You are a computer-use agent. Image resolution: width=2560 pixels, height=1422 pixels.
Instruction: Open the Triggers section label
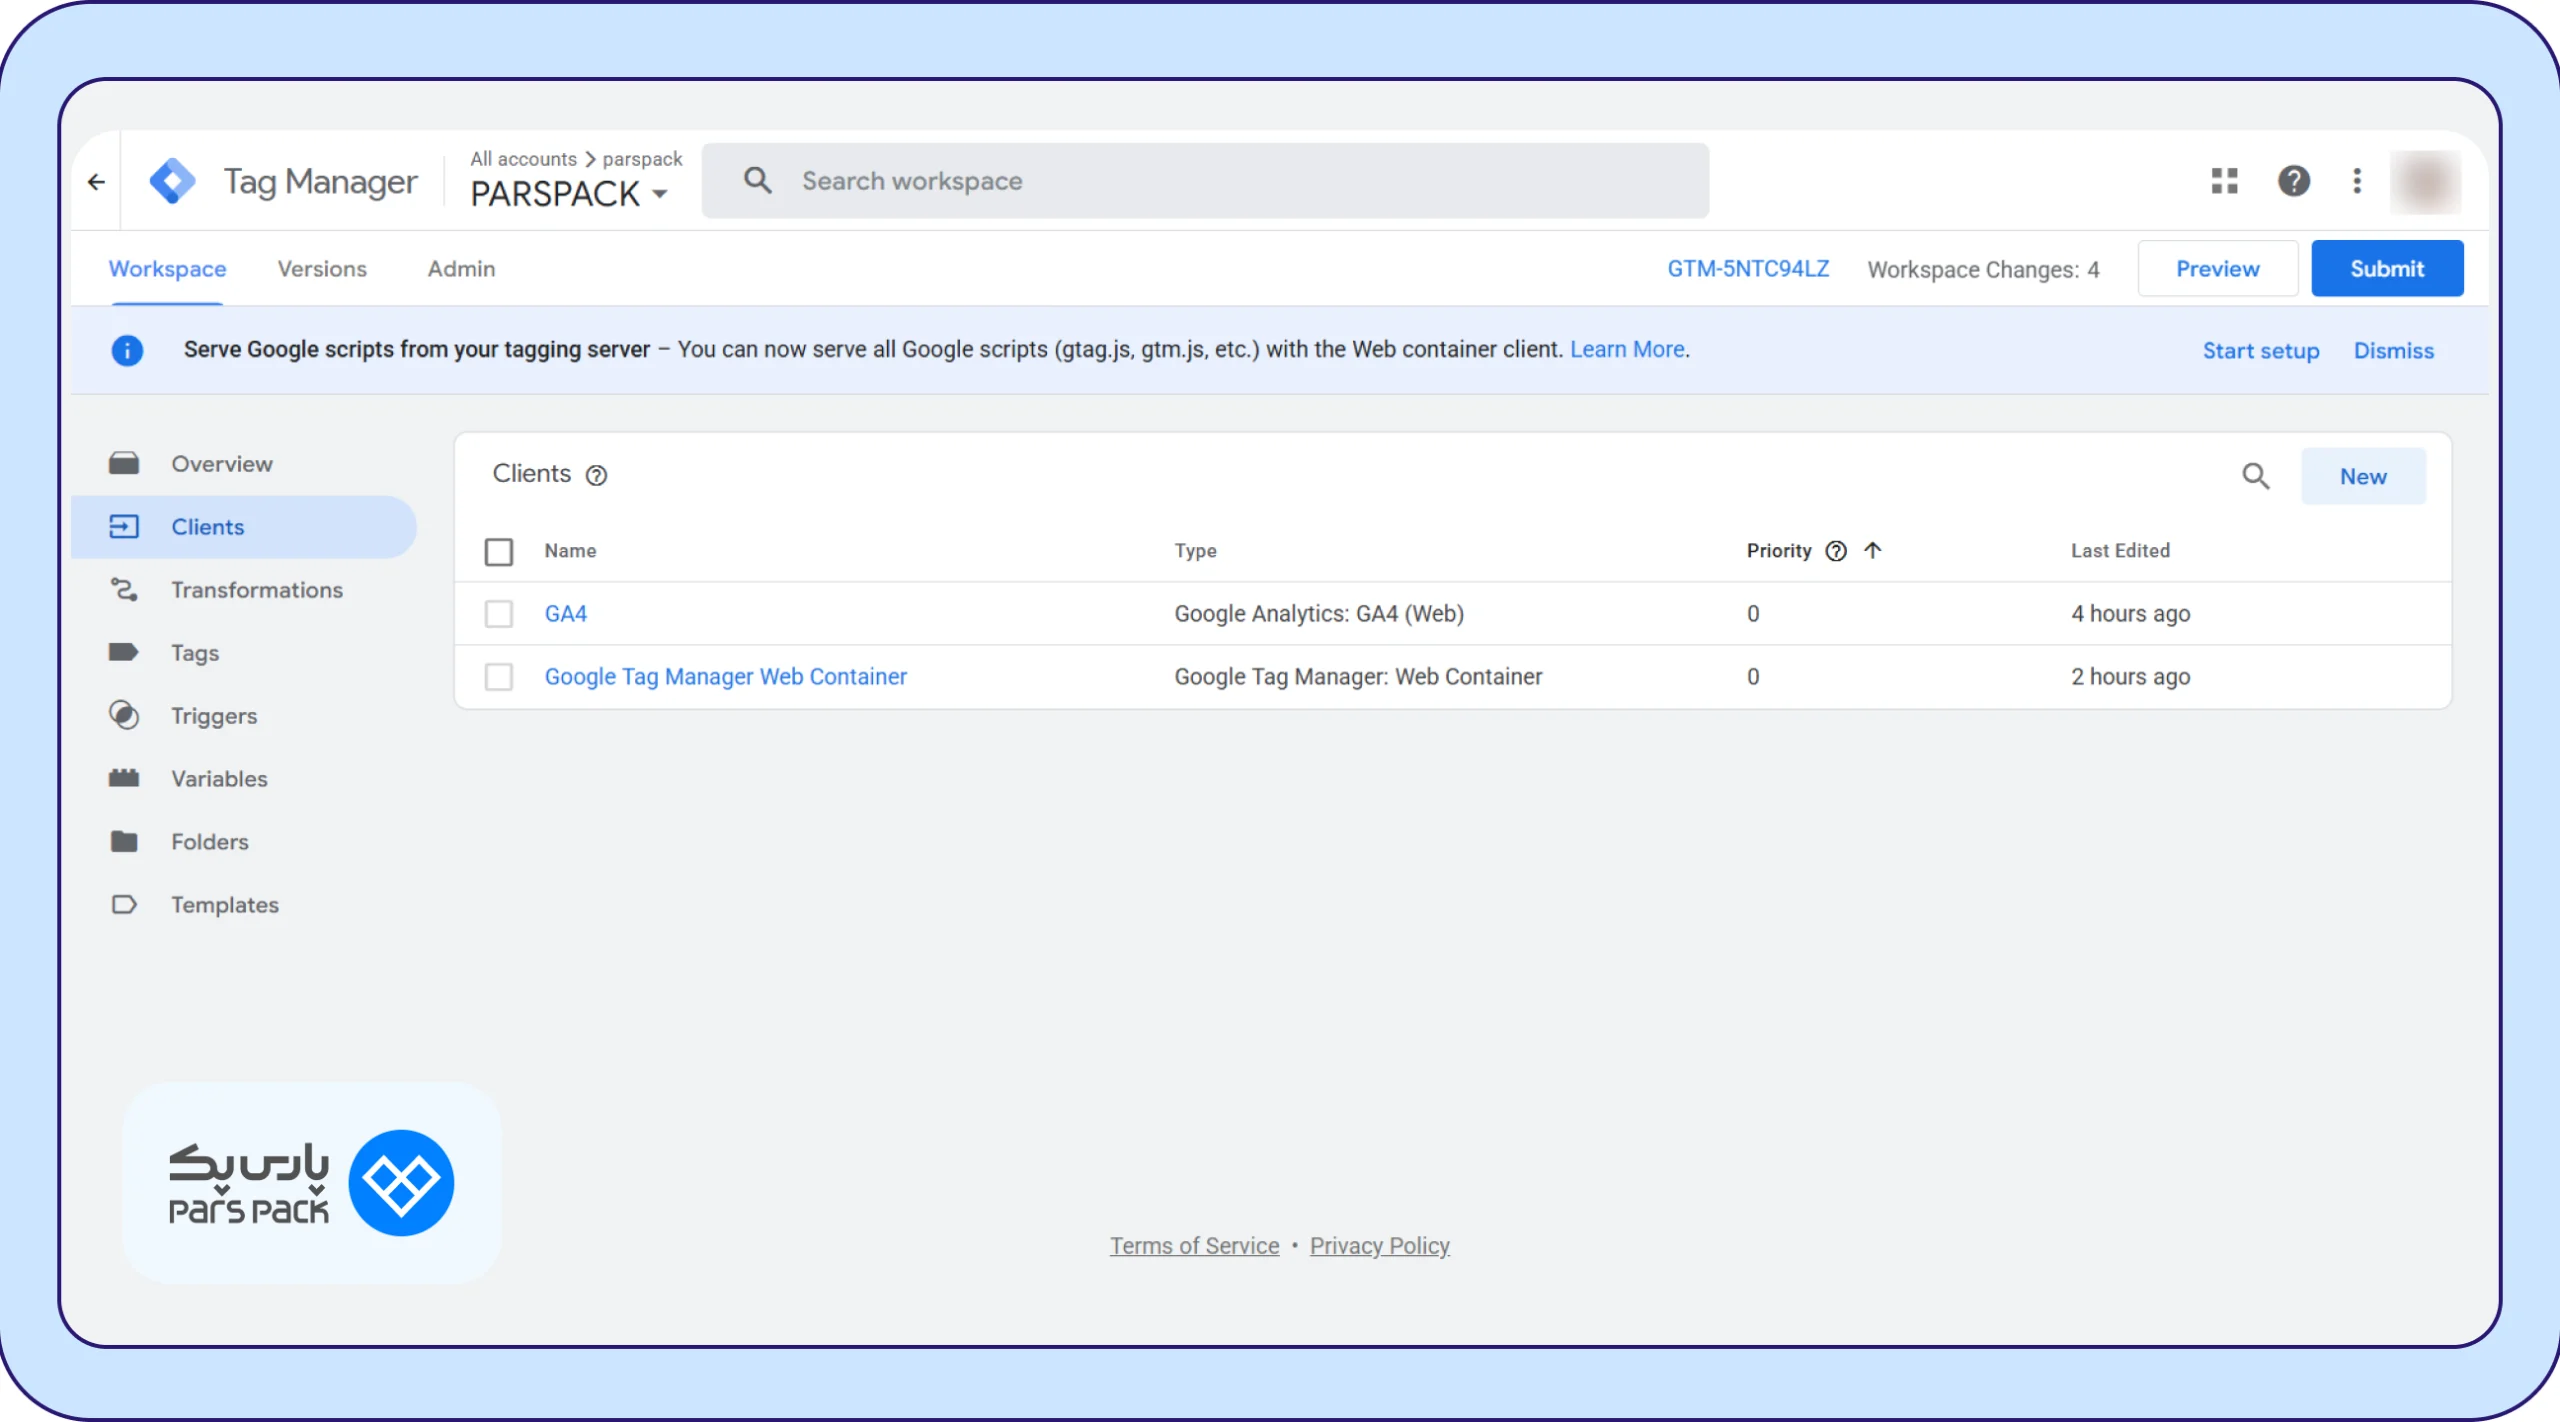(214, 716)
